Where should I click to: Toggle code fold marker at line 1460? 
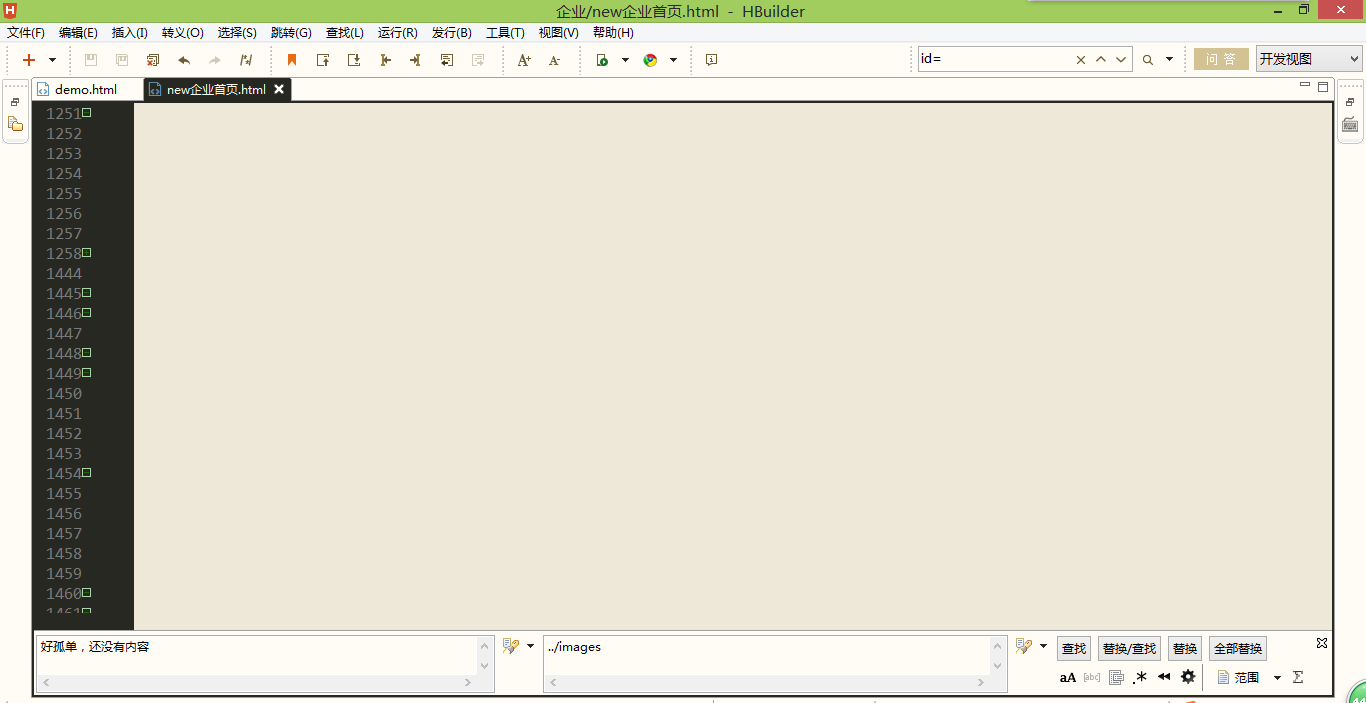click(87, 592)
